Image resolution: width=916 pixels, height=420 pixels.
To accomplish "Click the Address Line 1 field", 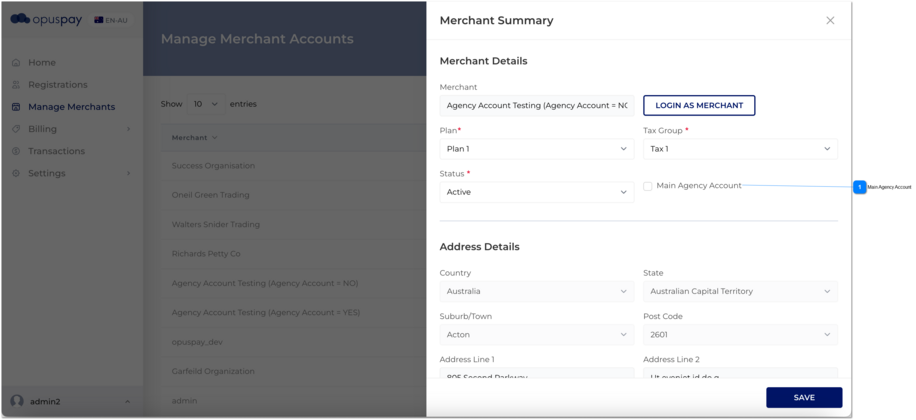I will point(536,373).
